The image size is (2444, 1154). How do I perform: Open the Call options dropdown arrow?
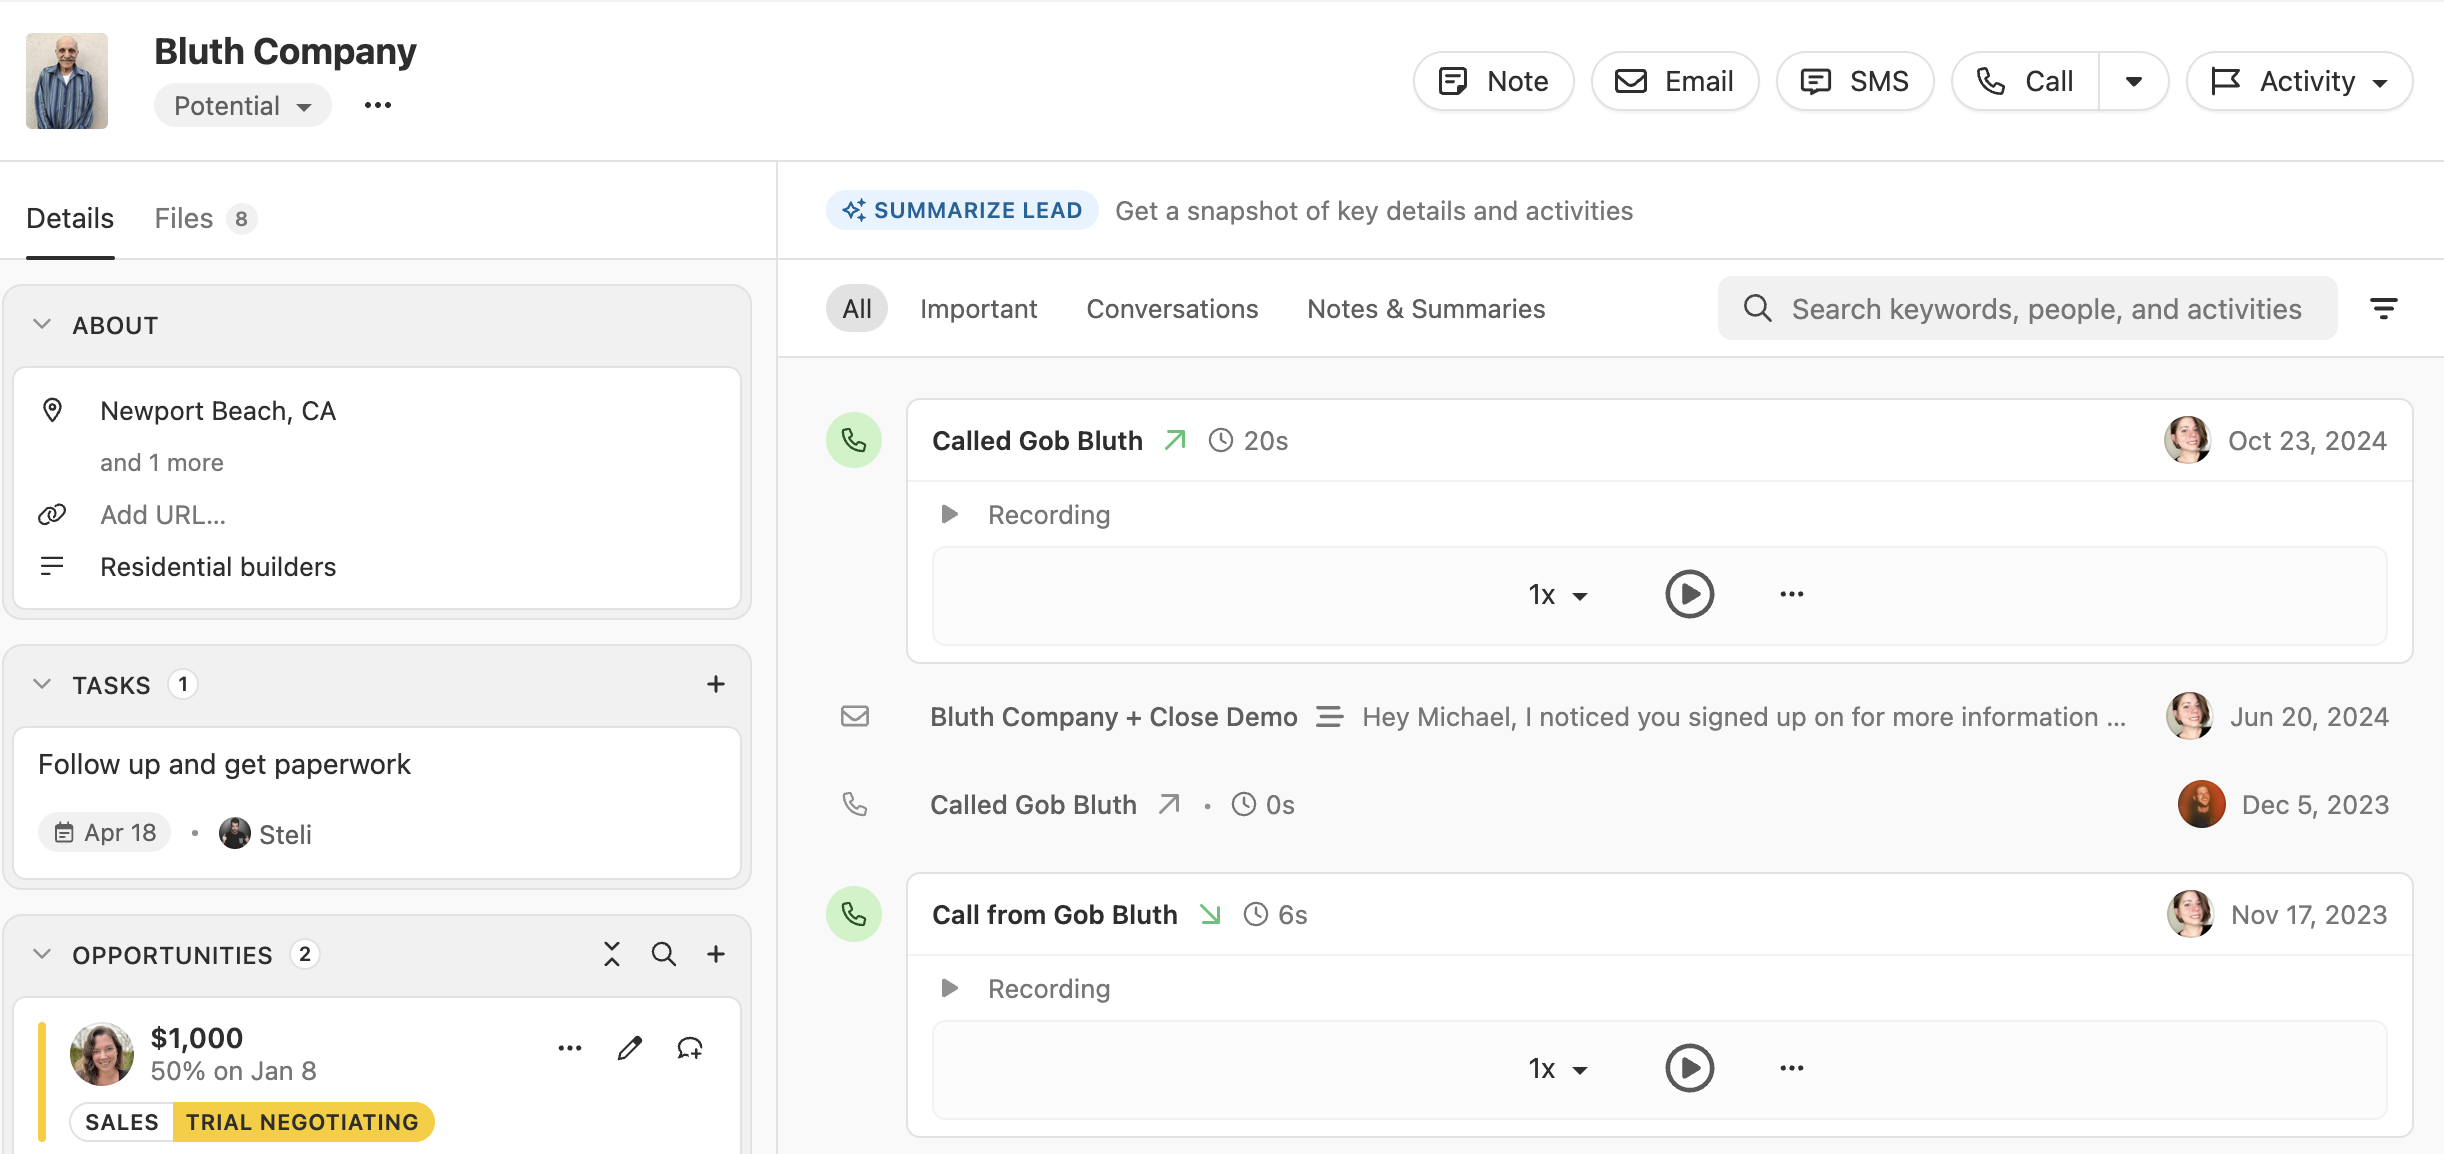(x=2133, y=81)
